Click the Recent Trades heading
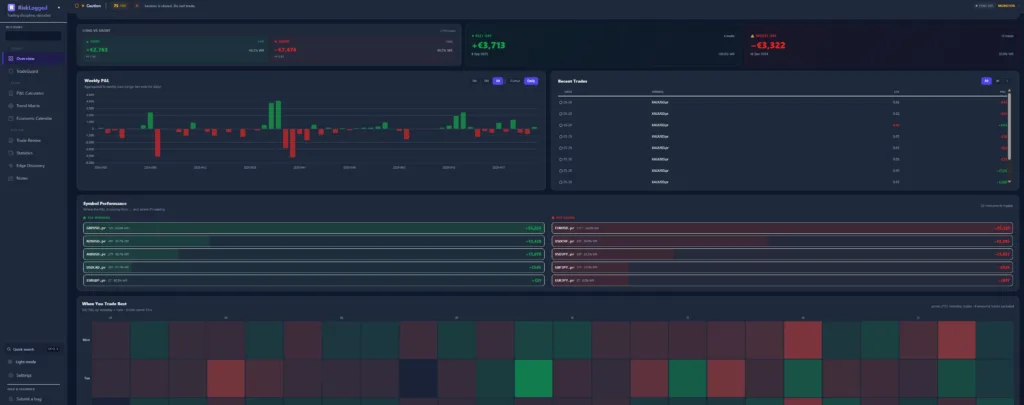The image size is (1024, 405). click(x=572, y=81)
